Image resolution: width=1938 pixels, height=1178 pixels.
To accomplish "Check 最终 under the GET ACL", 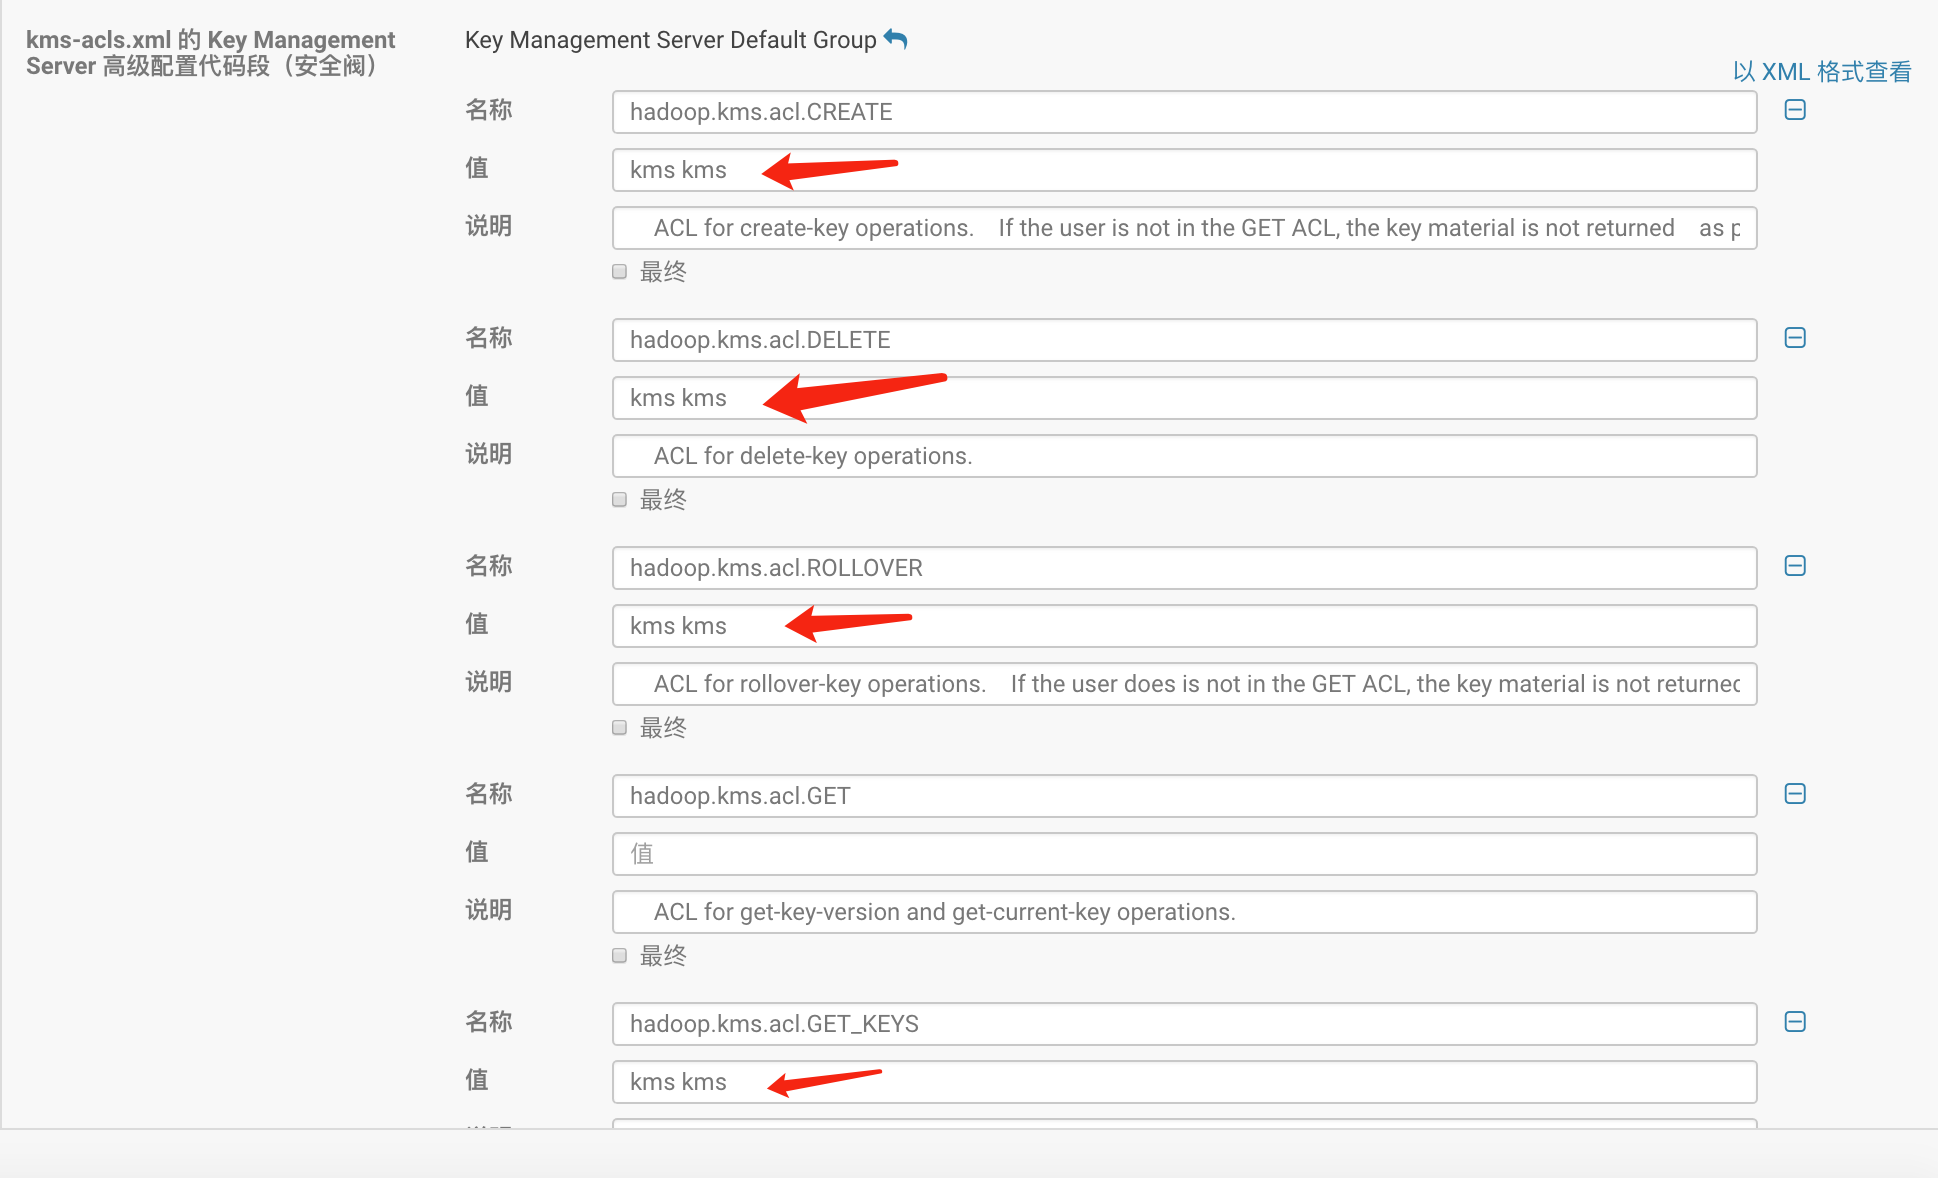I will coord(620,956).
